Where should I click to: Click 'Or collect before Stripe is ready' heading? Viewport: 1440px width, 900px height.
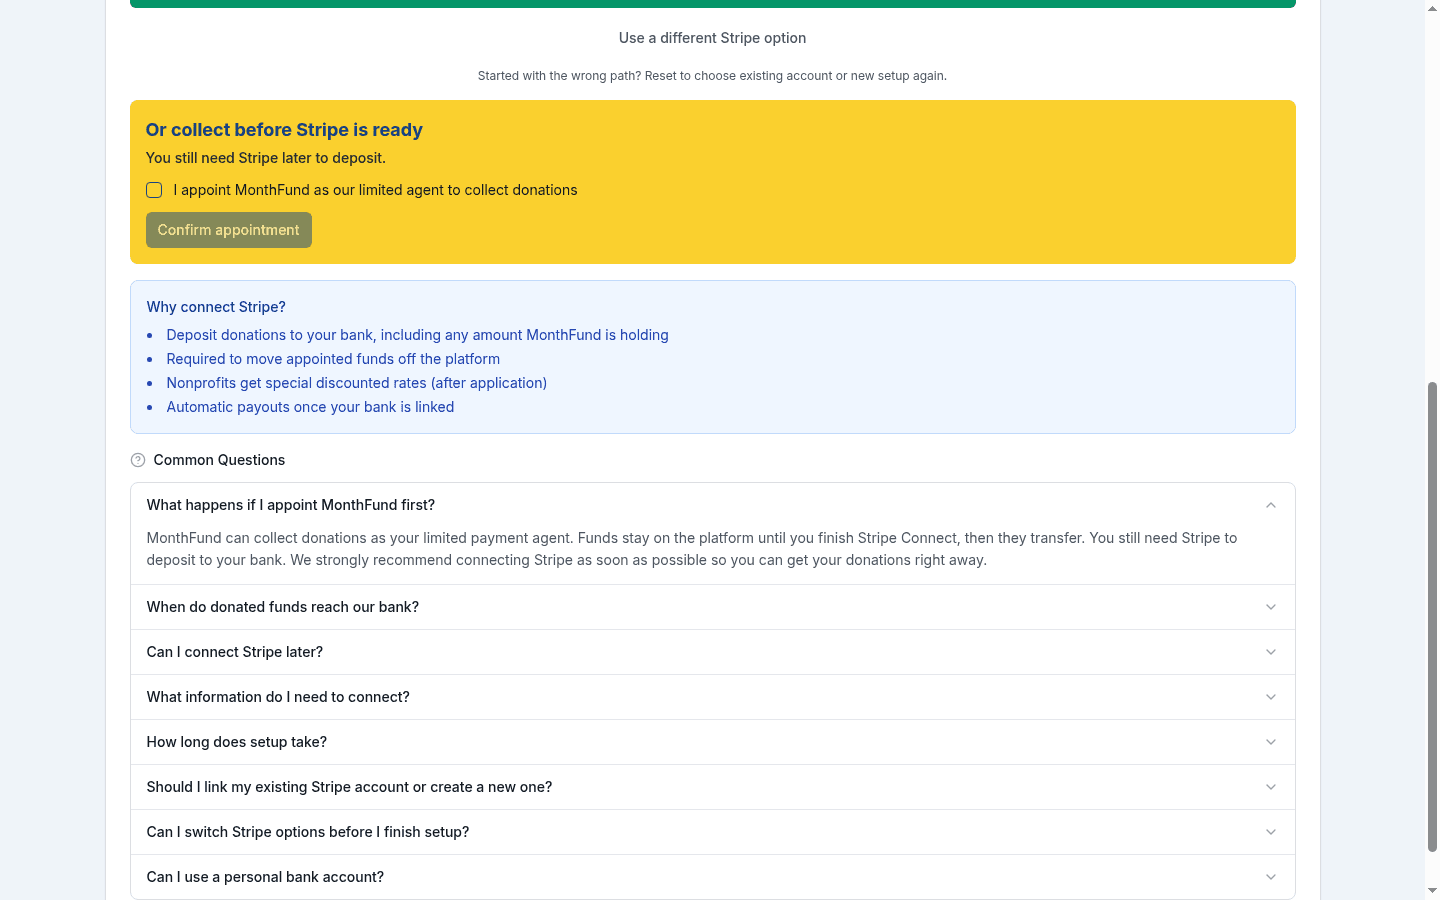point(284,130)
